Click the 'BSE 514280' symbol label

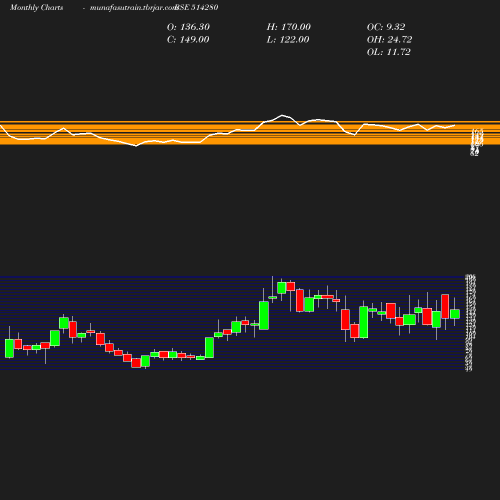pos(197,7)
